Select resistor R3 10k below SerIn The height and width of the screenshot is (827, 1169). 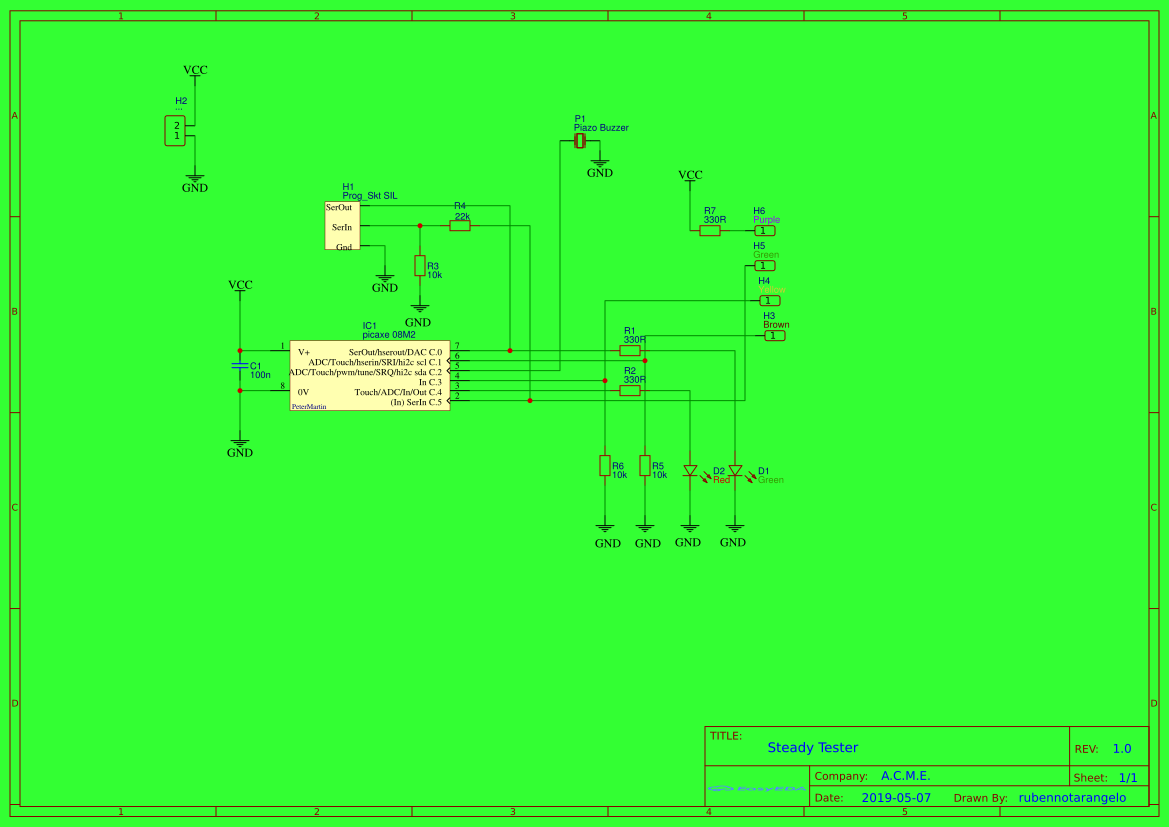[x=420, y=265]
